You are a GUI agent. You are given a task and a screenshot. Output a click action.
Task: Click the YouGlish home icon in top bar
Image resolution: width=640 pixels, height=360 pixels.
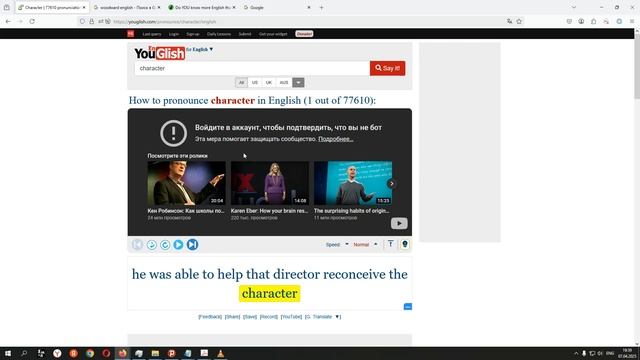tap(131, 34)
